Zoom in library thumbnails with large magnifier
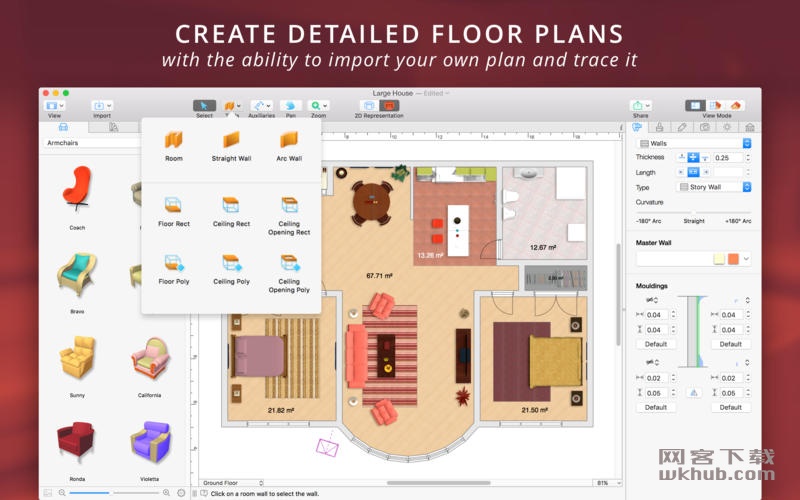Image resolution: width=800 pixels, height=500 pixels. pos(166,493)
